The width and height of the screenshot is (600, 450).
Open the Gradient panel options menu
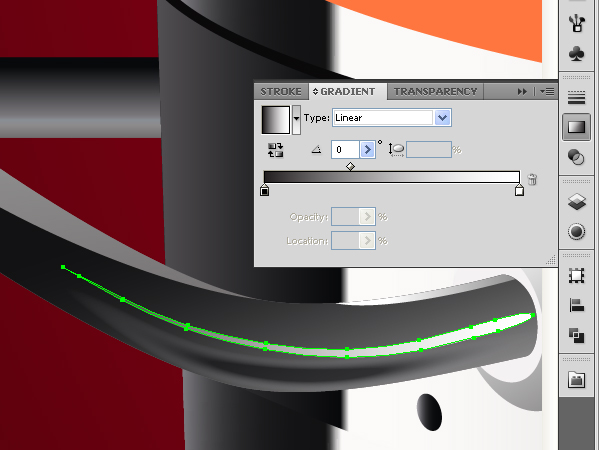[x=547, y=92]
